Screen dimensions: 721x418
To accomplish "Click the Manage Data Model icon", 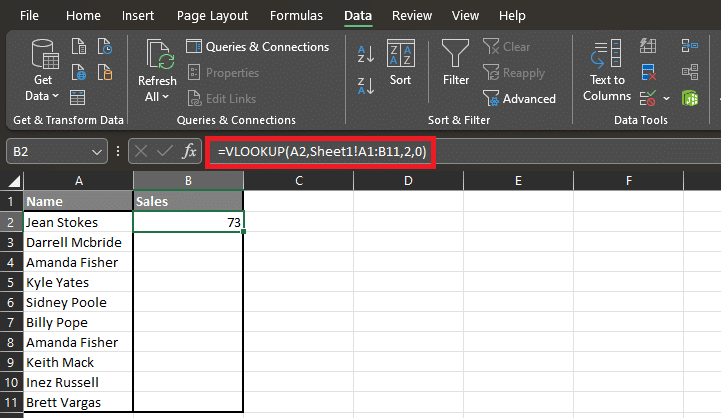I will (690, 98).
